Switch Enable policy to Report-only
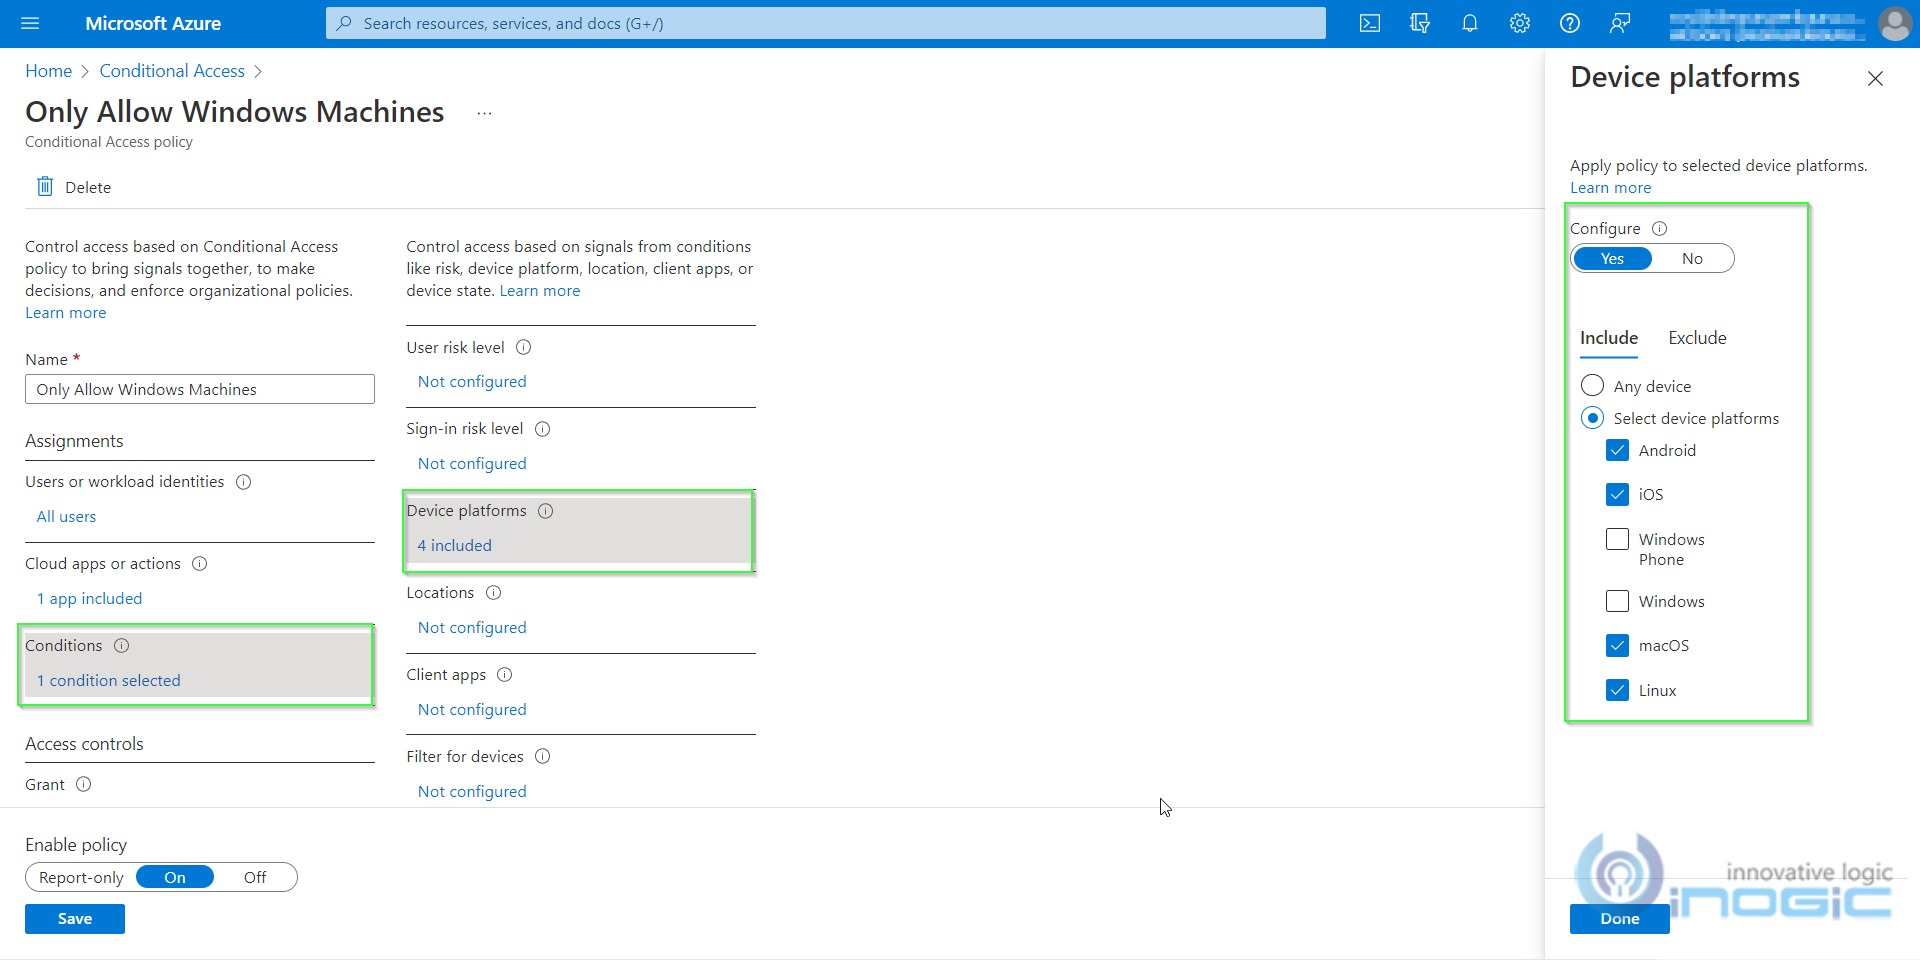 [x=81, y=878]
